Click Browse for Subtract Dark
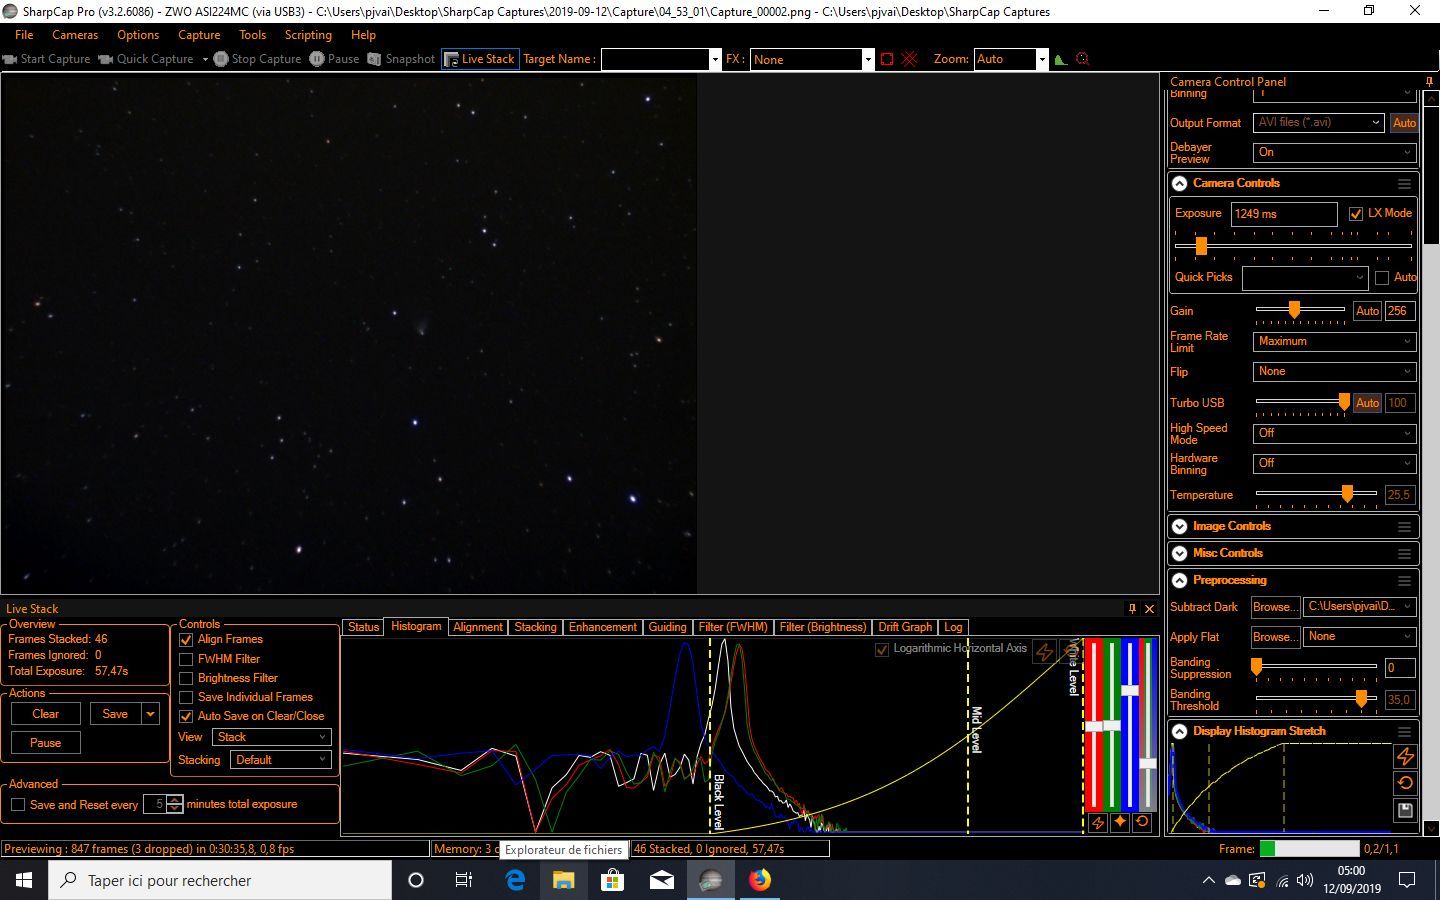 point(1275,607)
